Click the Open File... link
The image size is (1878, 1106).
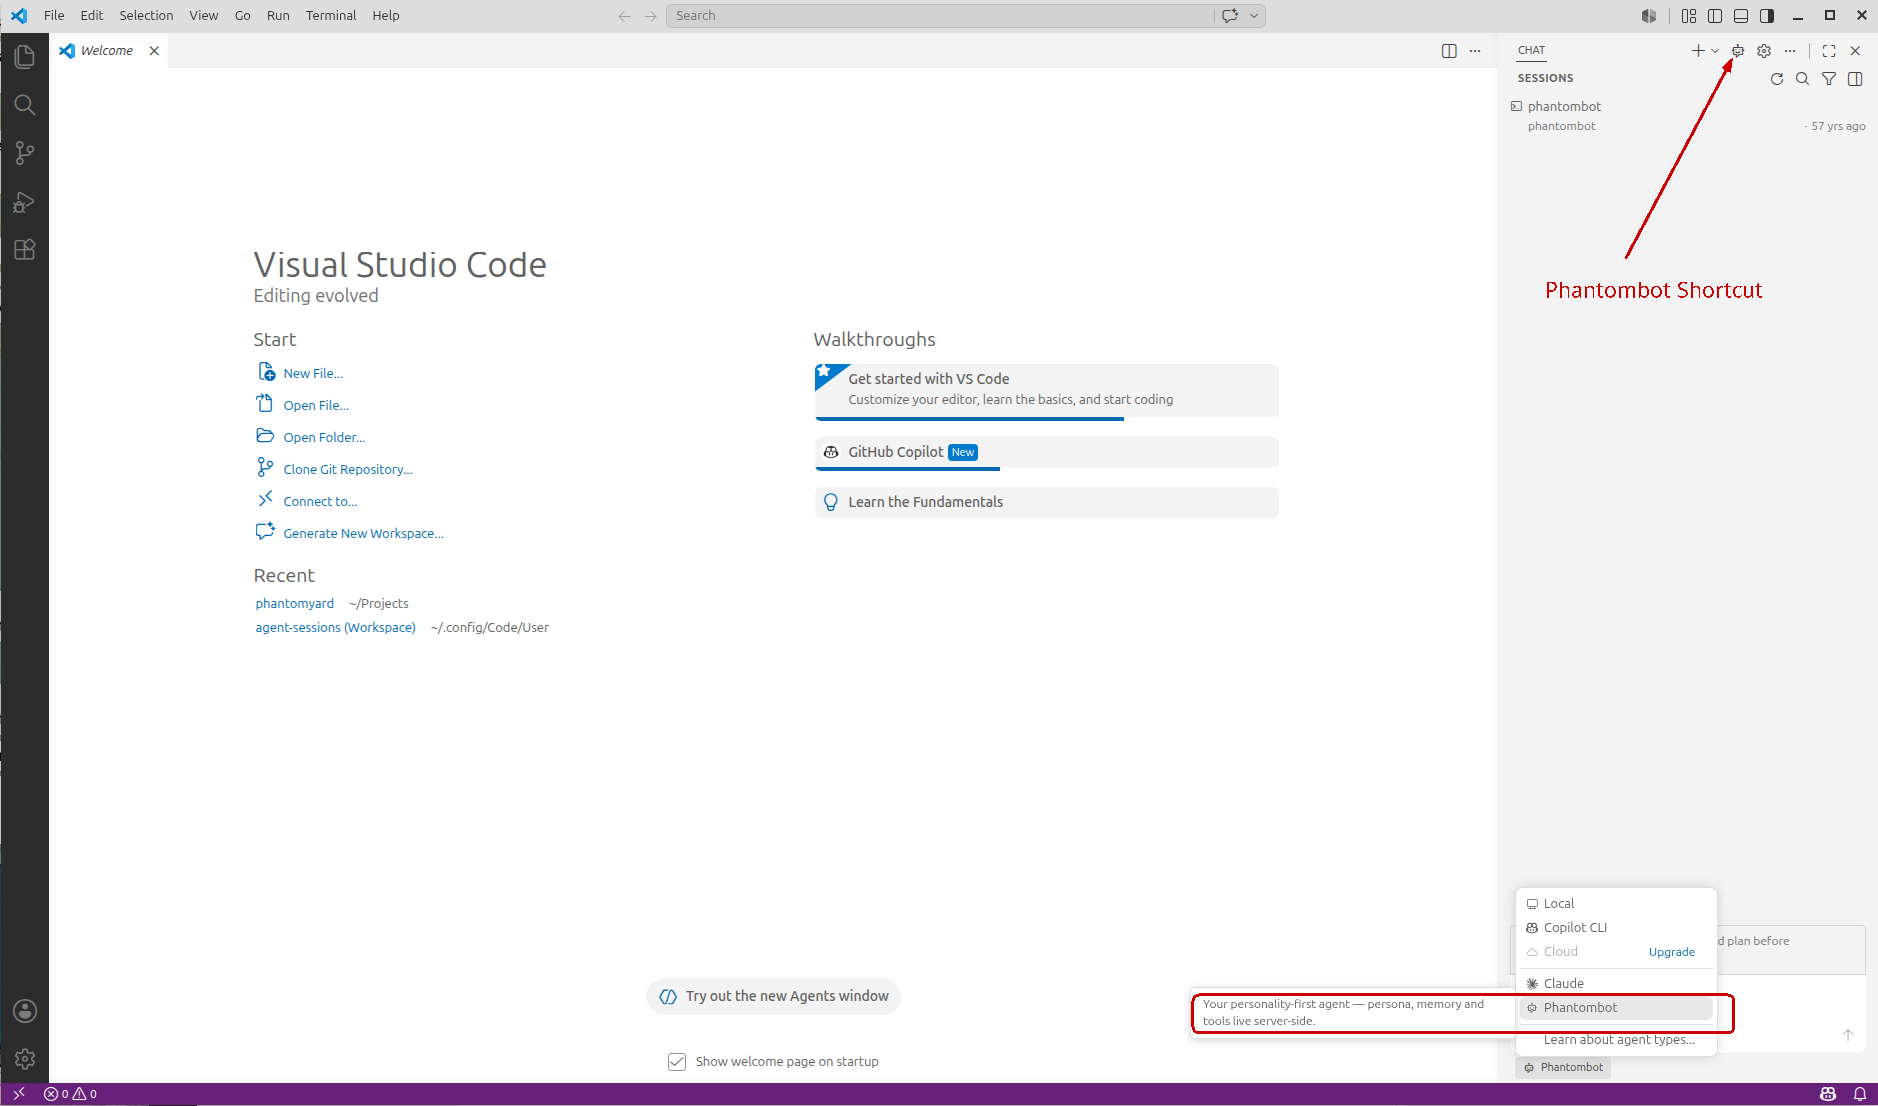[316, 405]
